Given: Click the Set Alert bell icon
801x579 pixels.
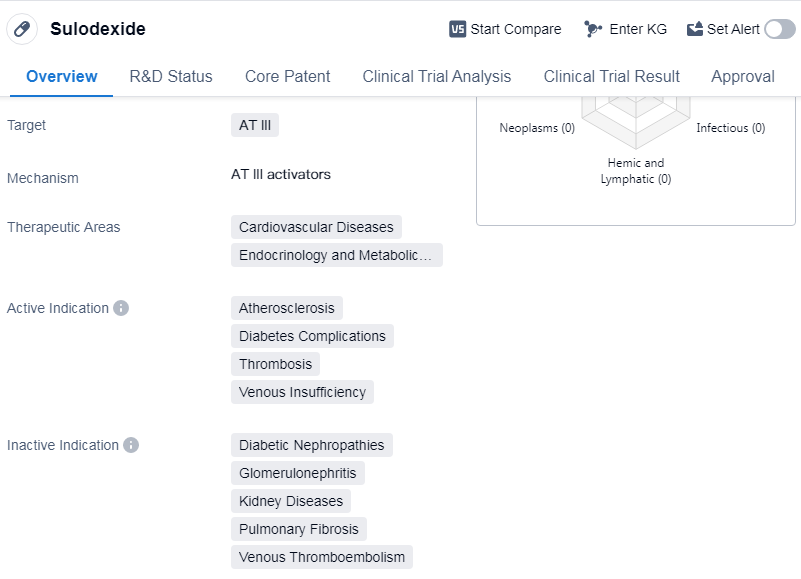Looking at the screenshot, I should pos(695,29).
